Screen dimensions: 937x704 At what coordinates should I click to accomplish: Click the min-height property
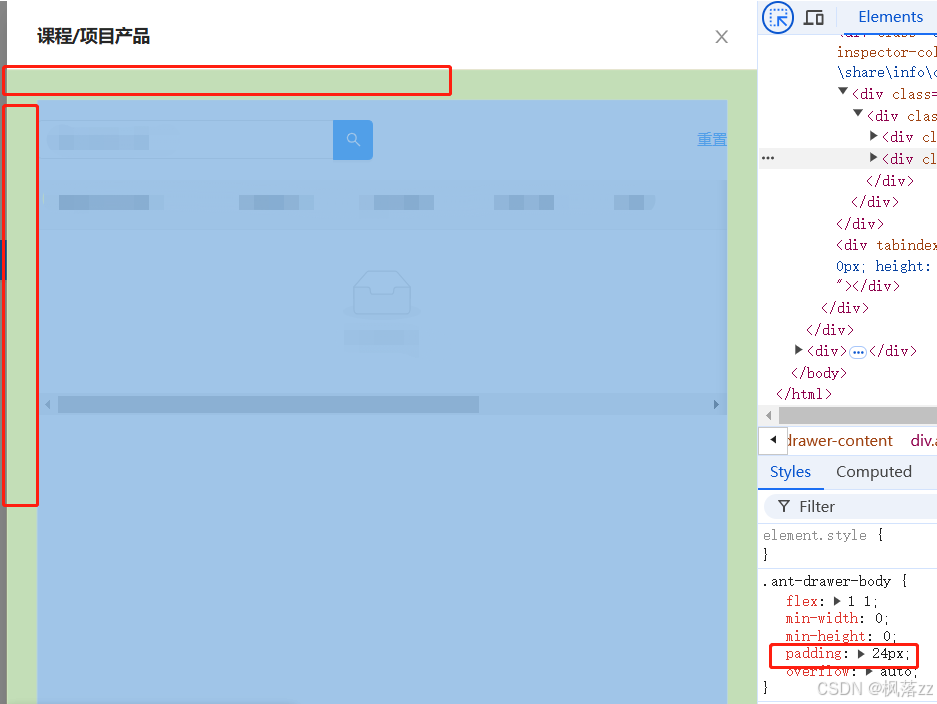[825, 636]
